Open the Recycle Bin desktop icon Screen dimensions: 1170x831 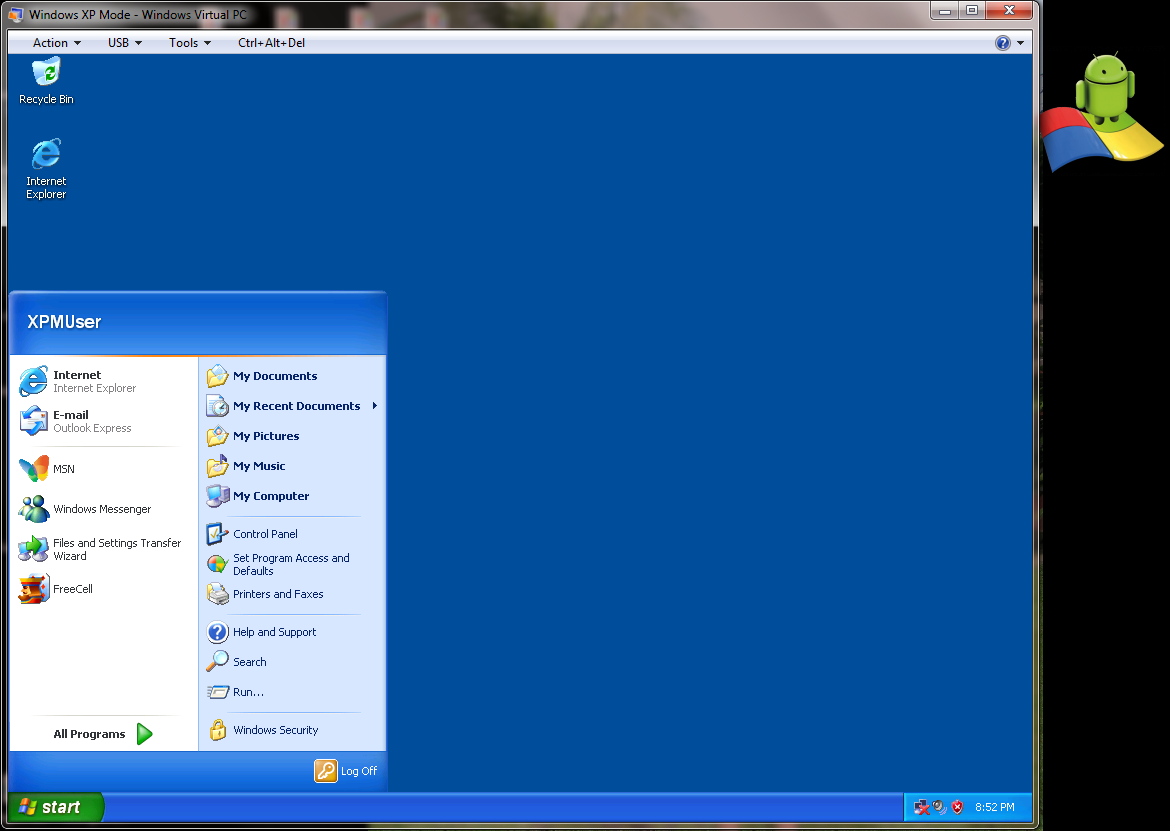click(x=46, y=82)
